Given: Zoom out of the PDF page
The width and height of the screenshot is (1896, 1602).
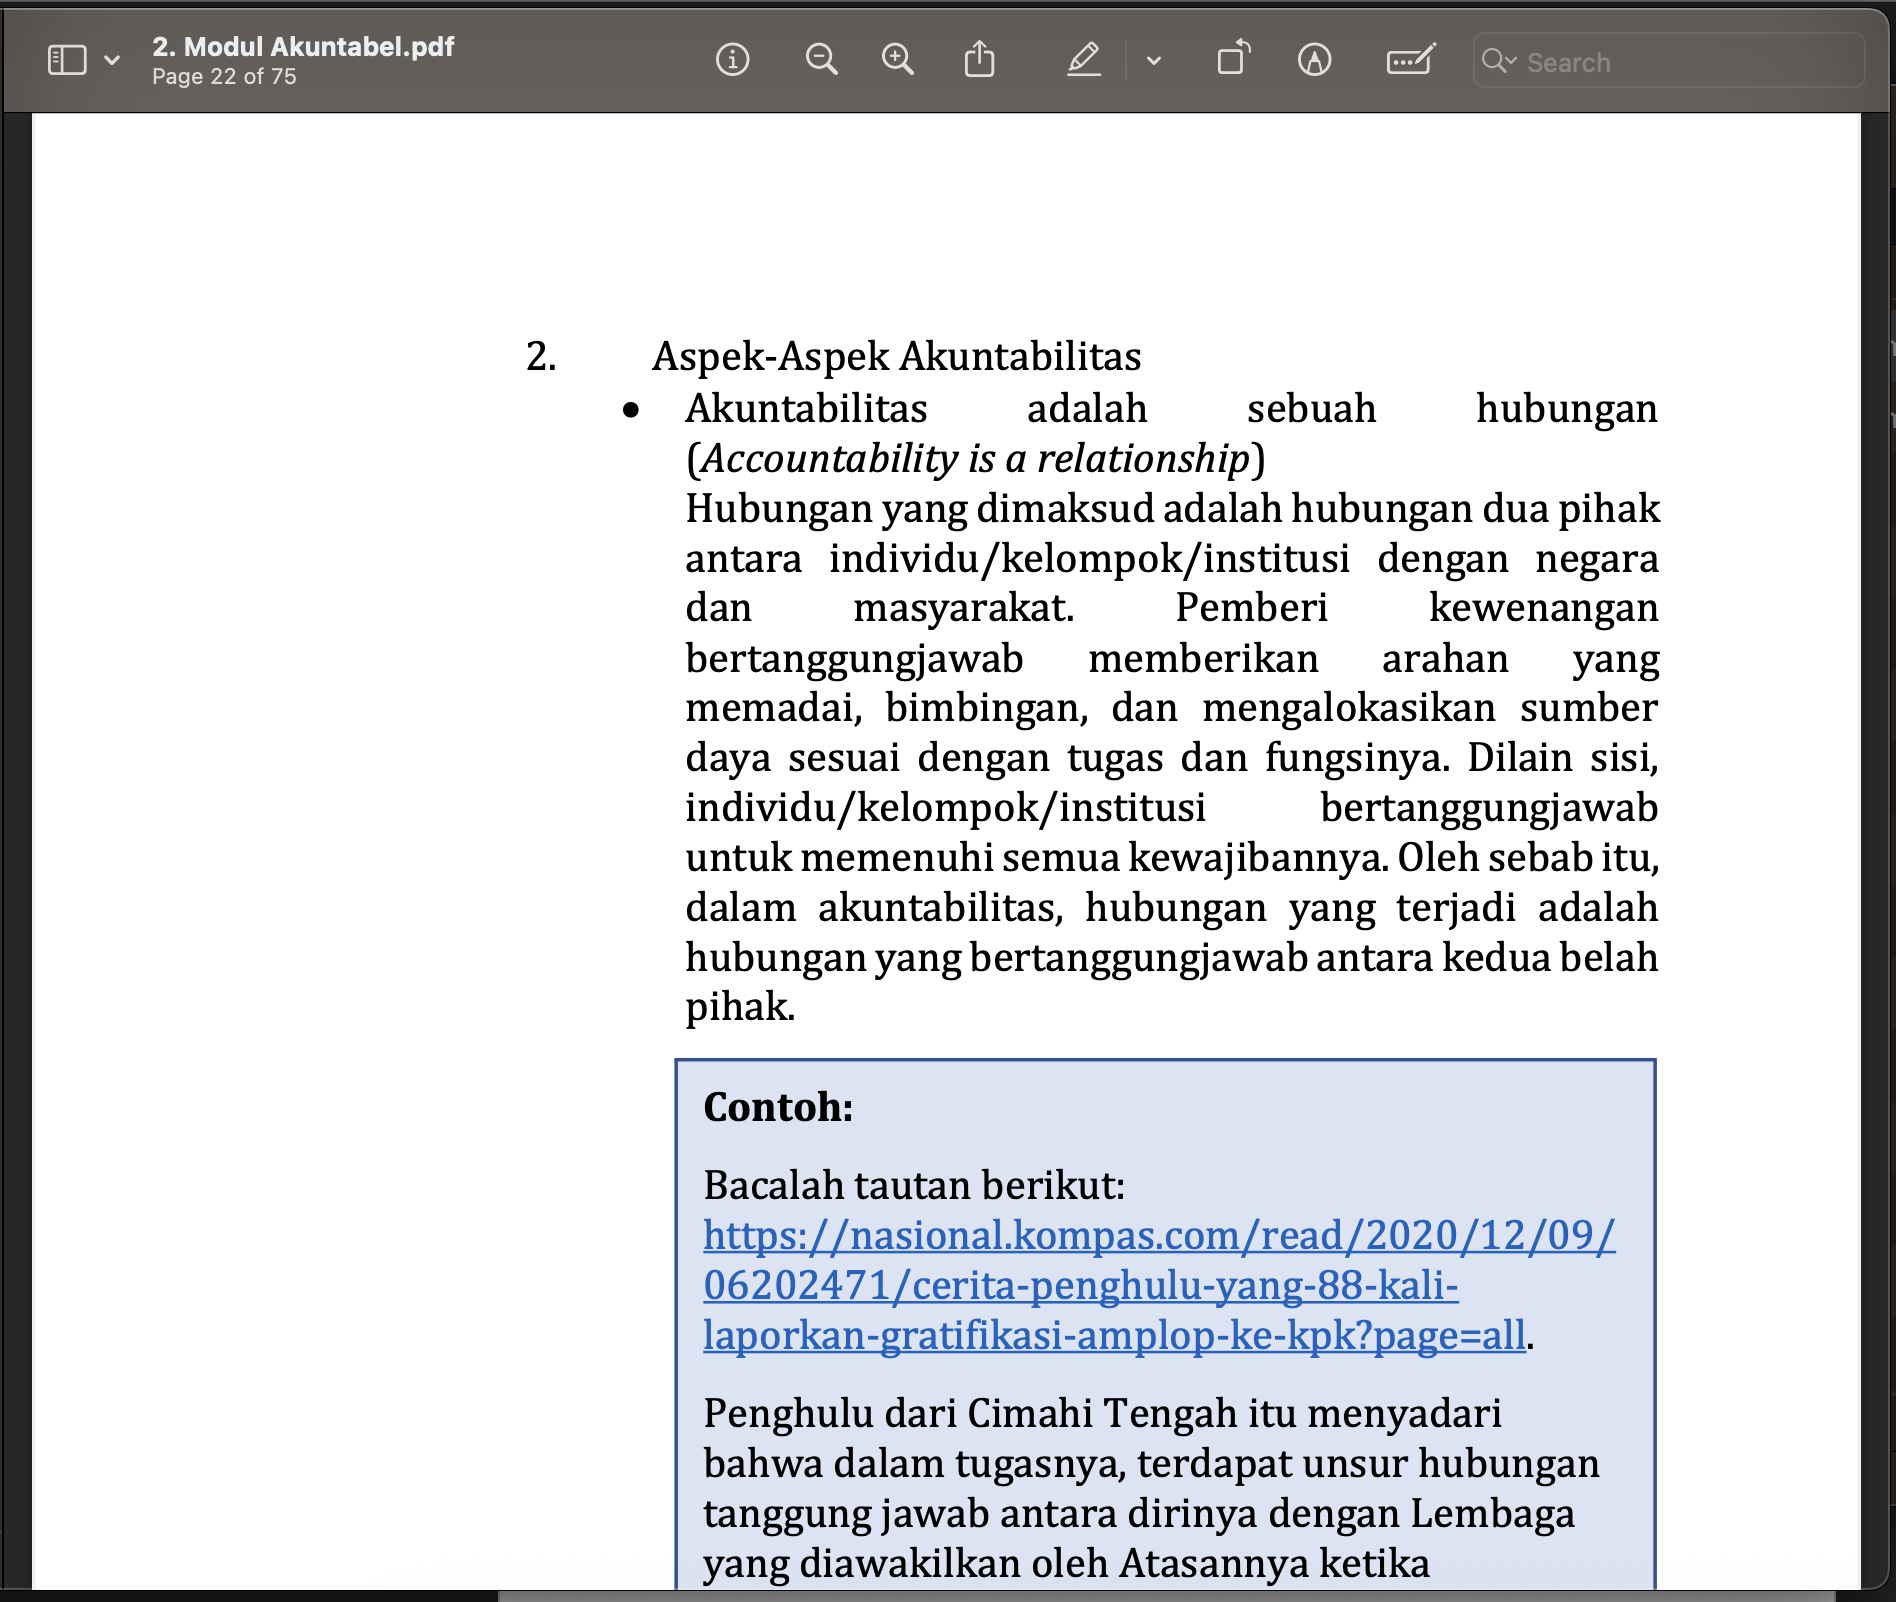Looking at the screenshot, I should [821, 60].
